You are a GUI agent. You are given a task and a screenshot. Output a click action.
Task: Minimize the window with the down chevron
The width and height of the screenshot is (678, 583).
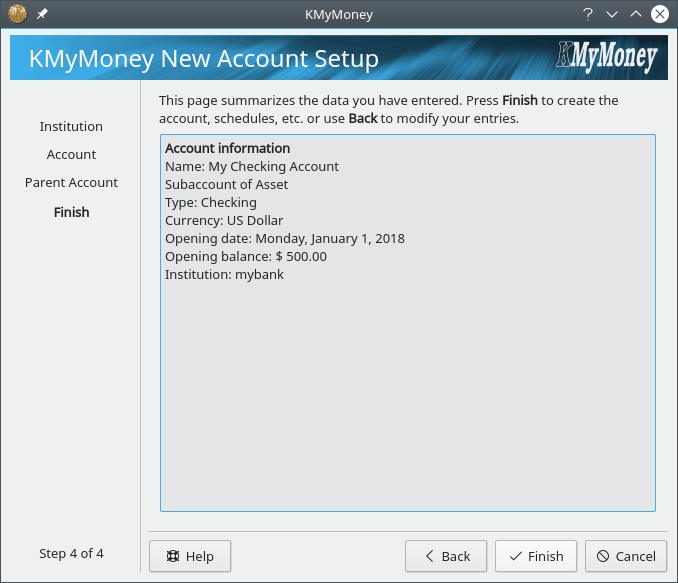[x=611, y=14]
